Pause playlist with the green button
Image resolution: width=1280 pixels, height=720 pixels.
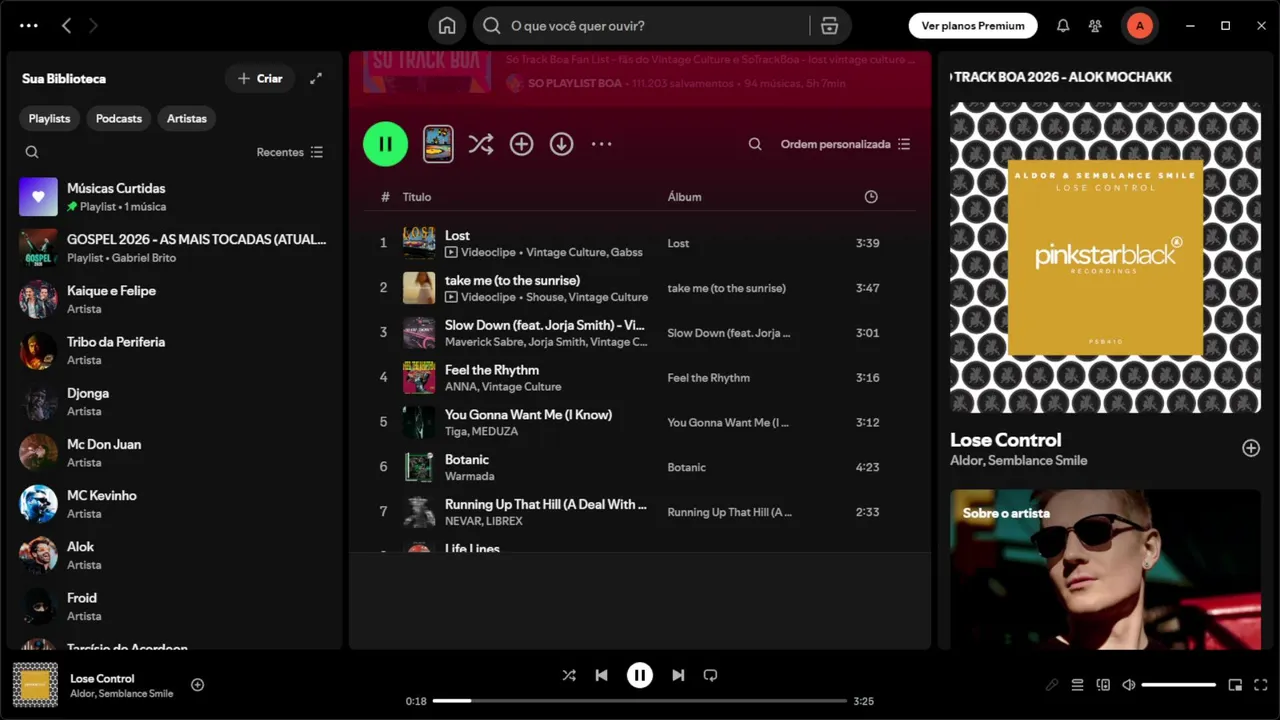385,144
